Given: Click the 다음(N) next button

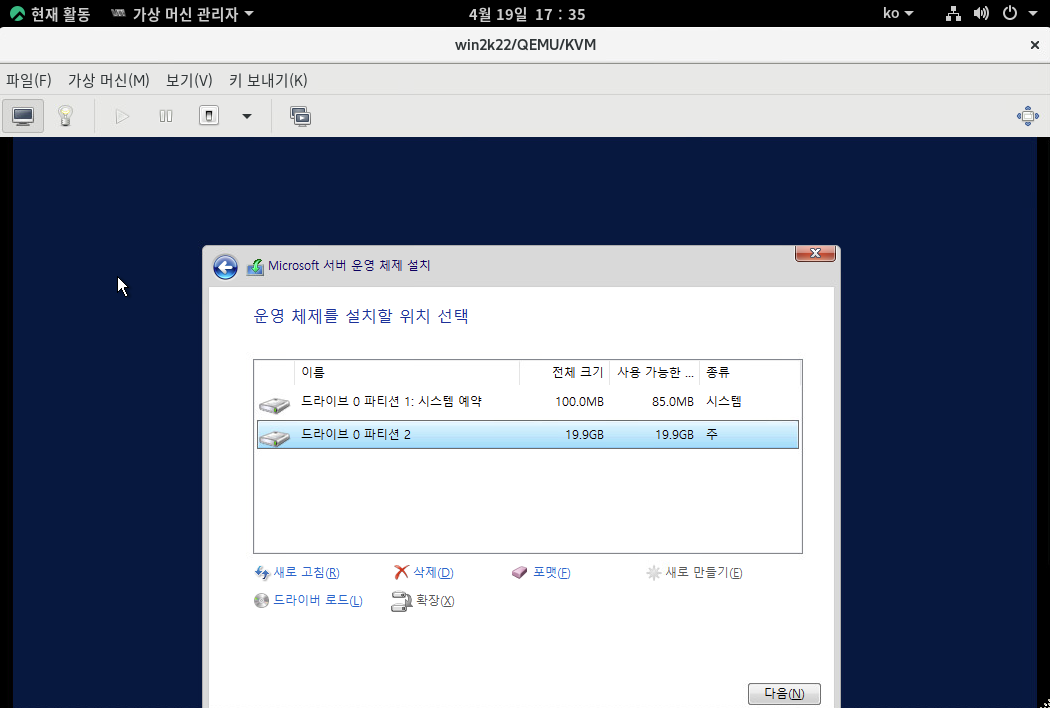Looking at the screenshot, I should point(783,694).
